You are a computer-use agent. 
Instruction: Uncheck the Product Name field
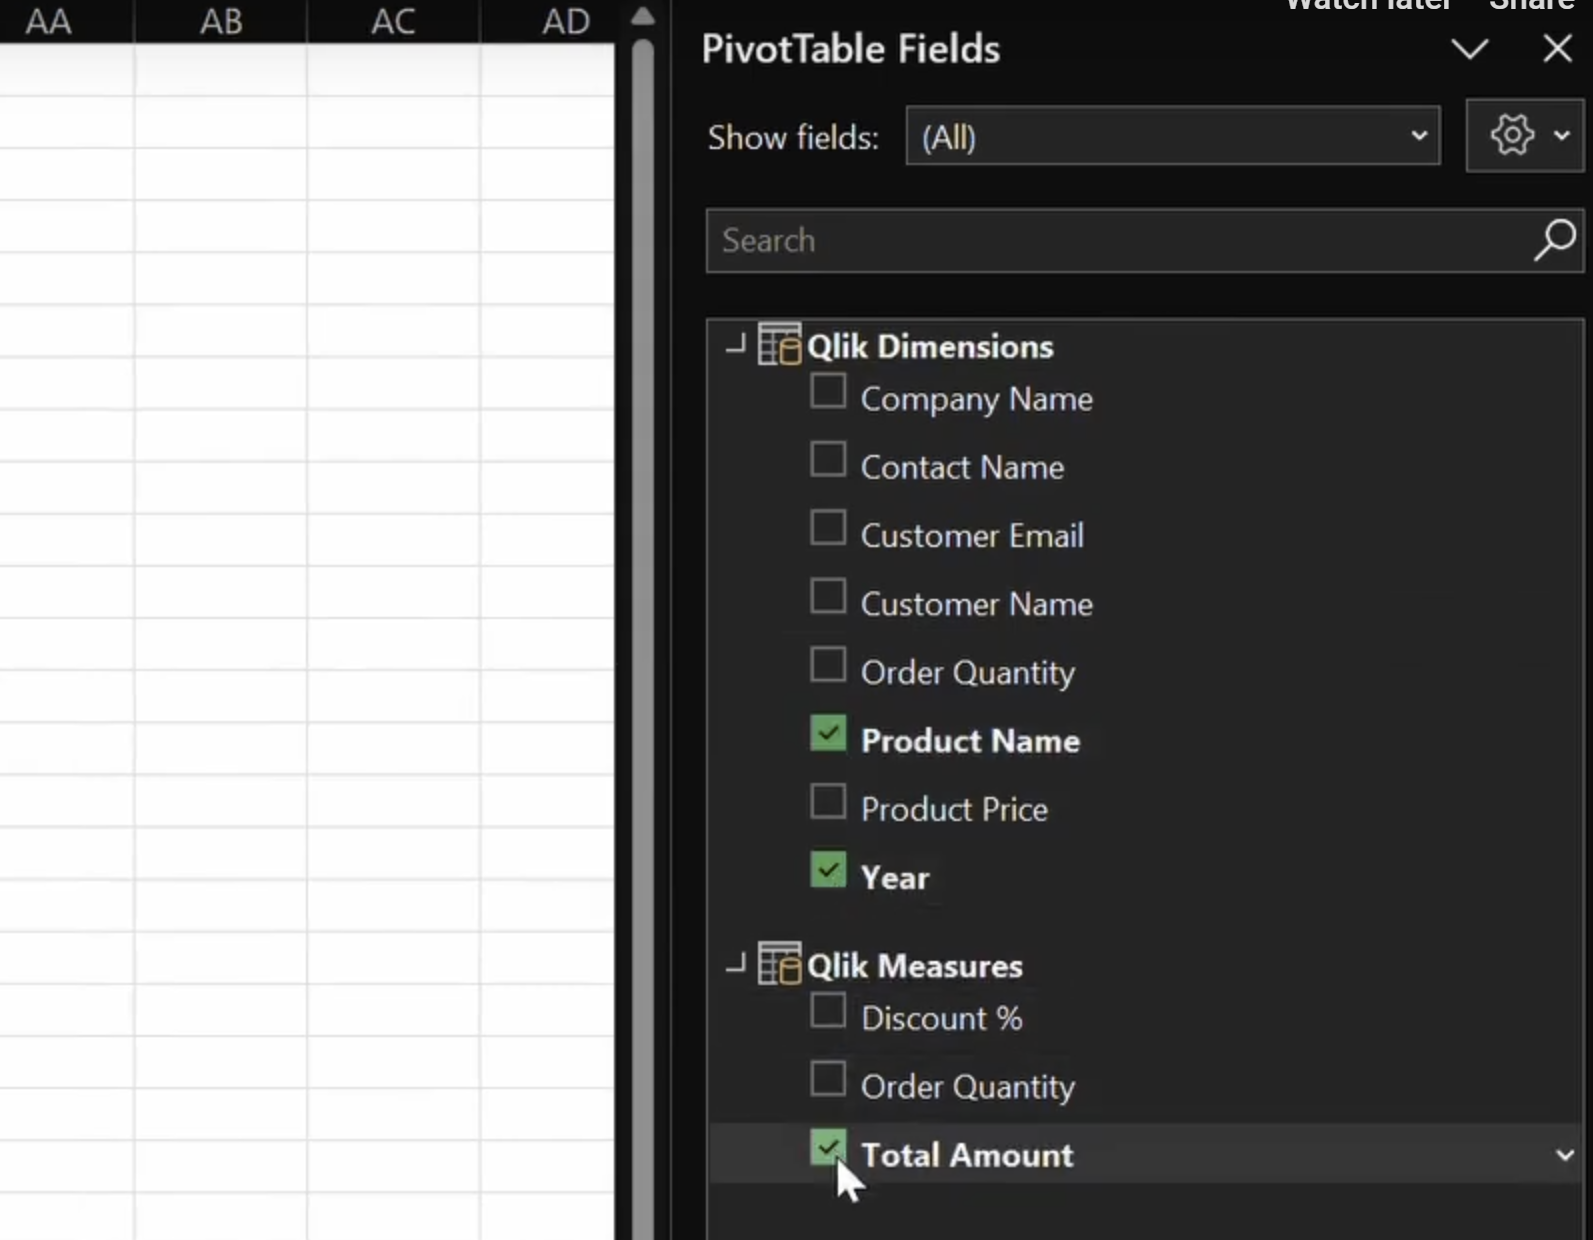tap(828, 733)
